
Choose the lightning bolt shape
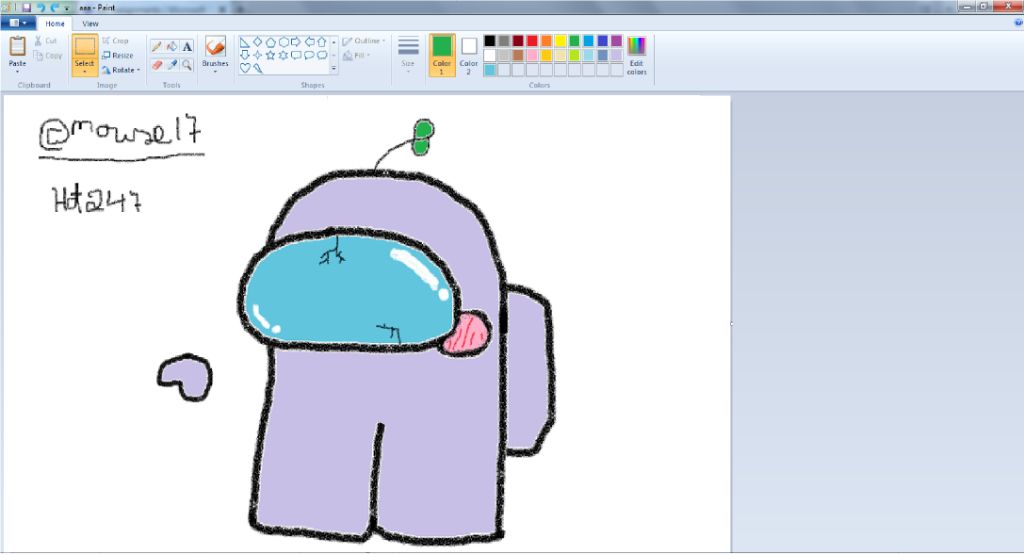(258, 68)
